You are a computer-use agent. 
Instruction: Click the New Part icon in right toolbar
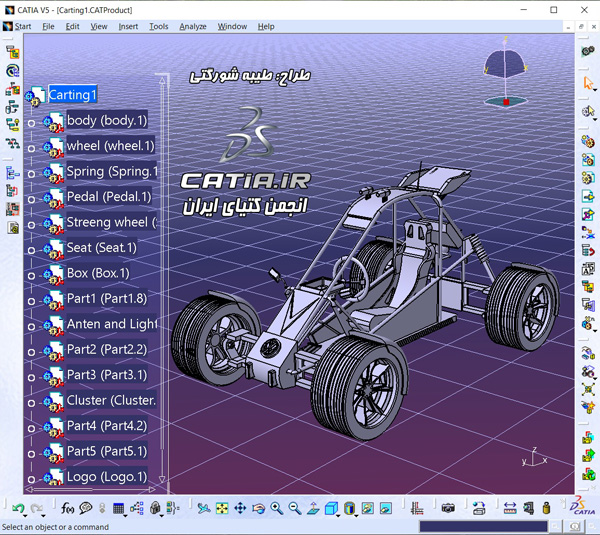(x=588, y=177)
